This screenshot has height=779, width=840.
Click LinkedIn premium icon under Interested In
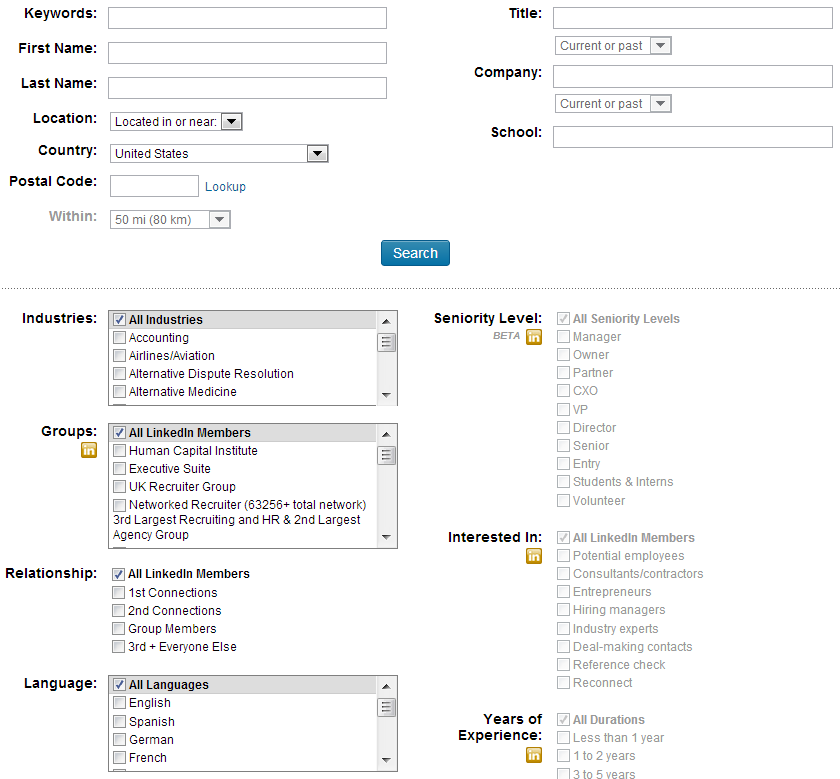(534, 556)
